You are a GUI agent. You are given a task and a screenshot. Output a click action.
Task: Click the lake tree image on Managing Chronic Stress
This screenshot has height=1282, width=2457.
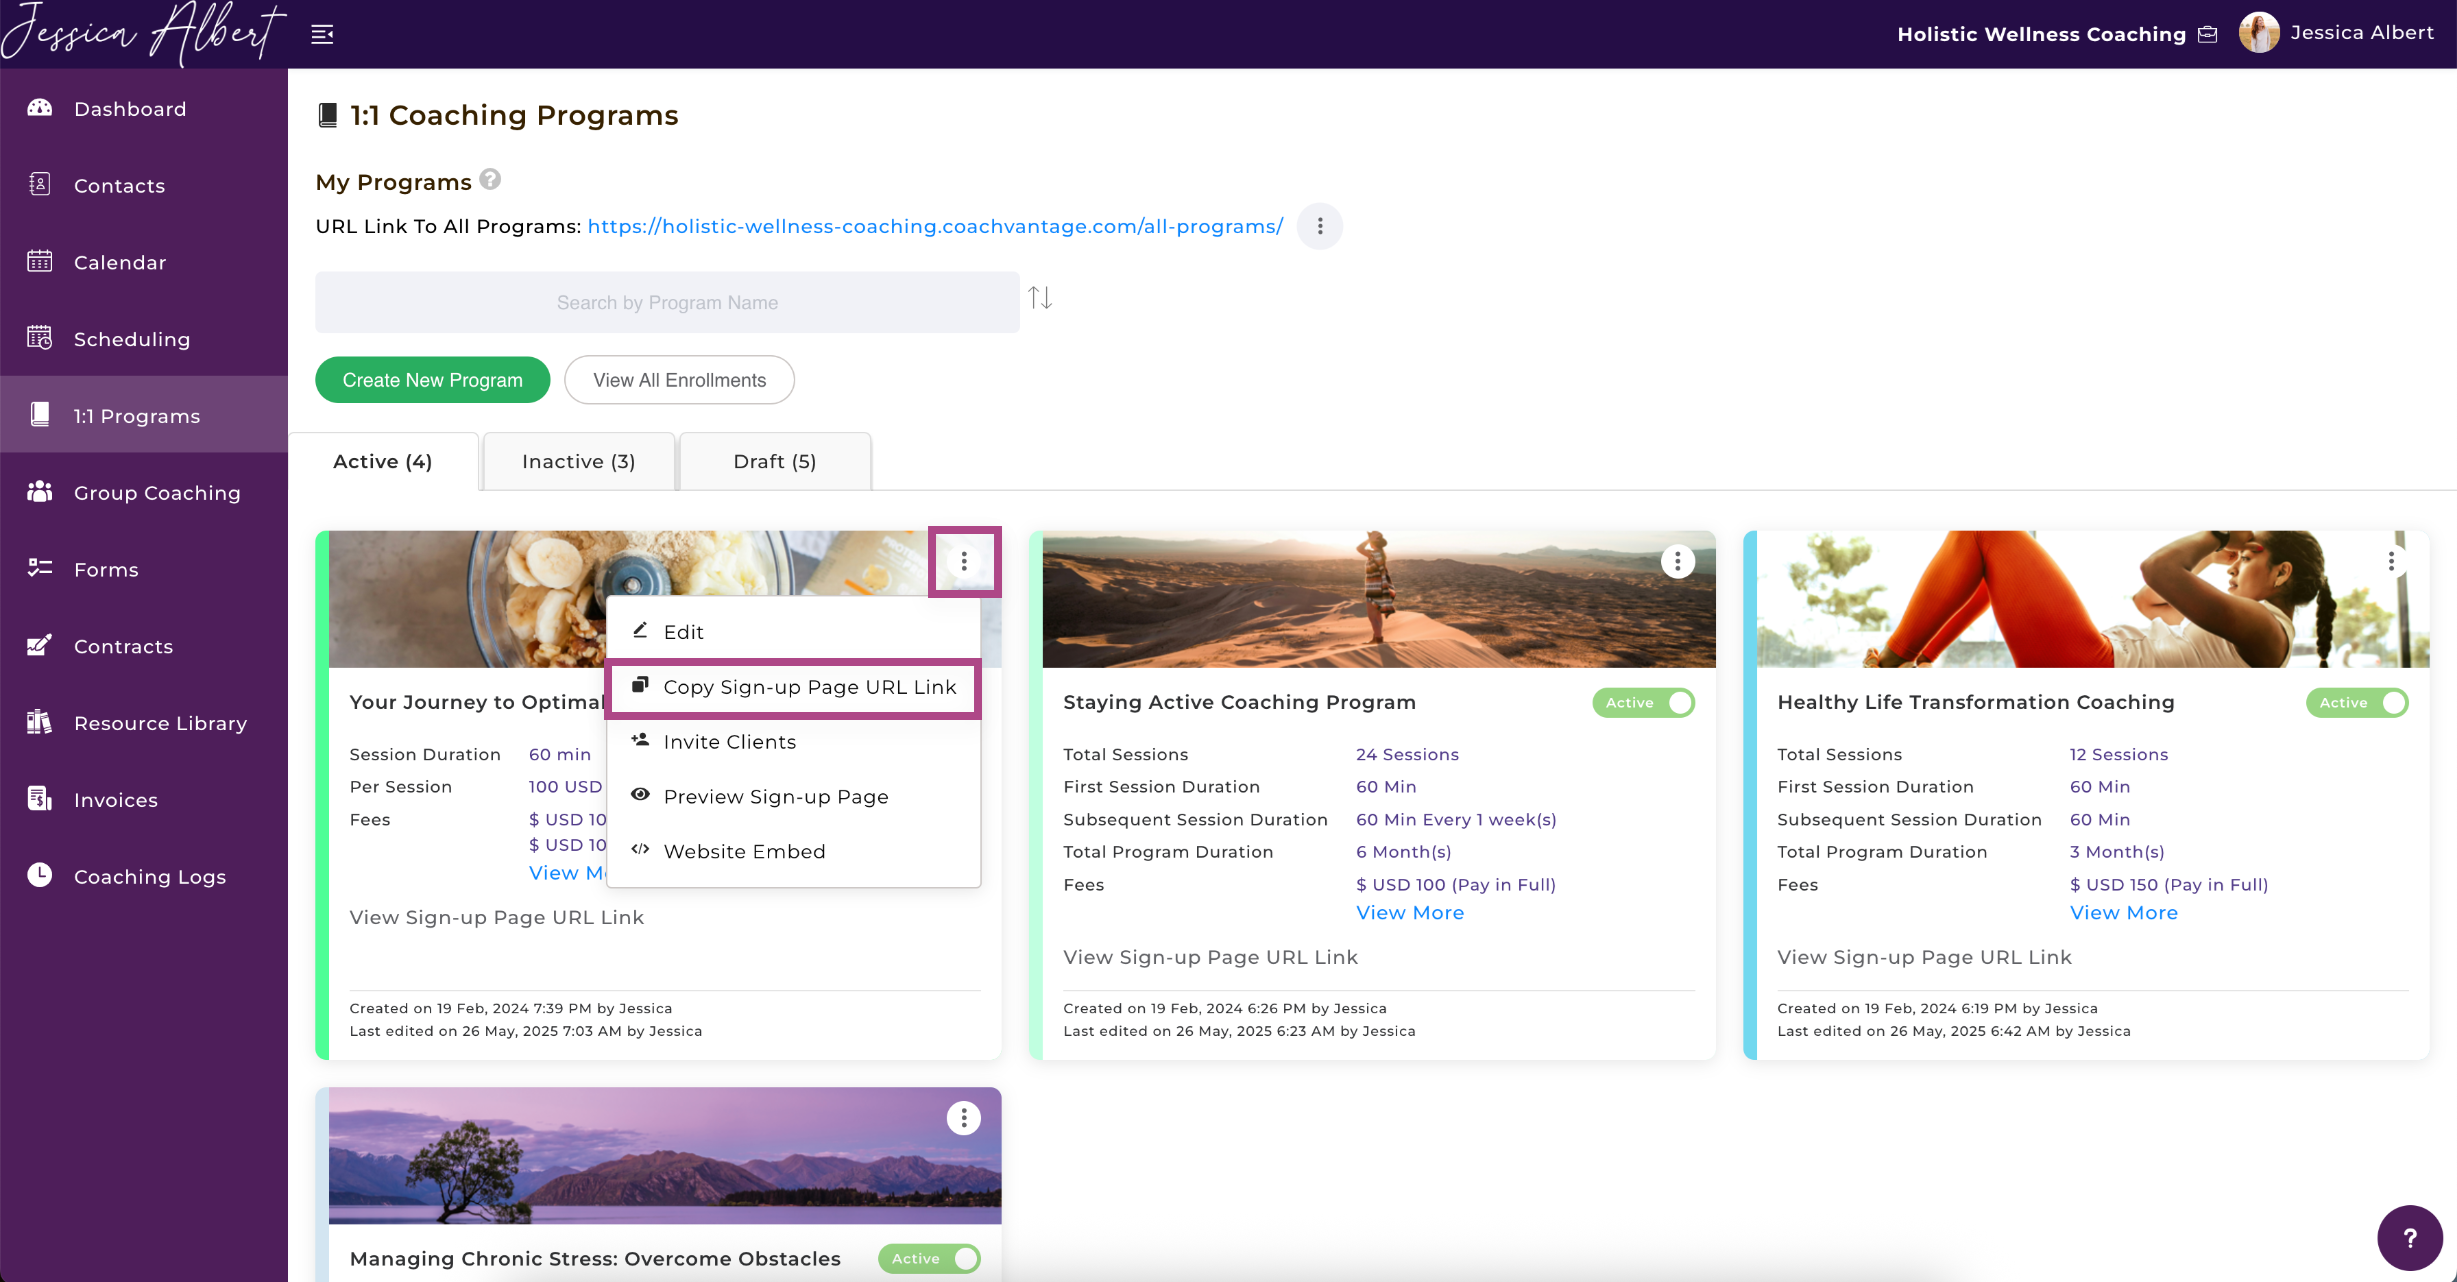[665, 1156]
